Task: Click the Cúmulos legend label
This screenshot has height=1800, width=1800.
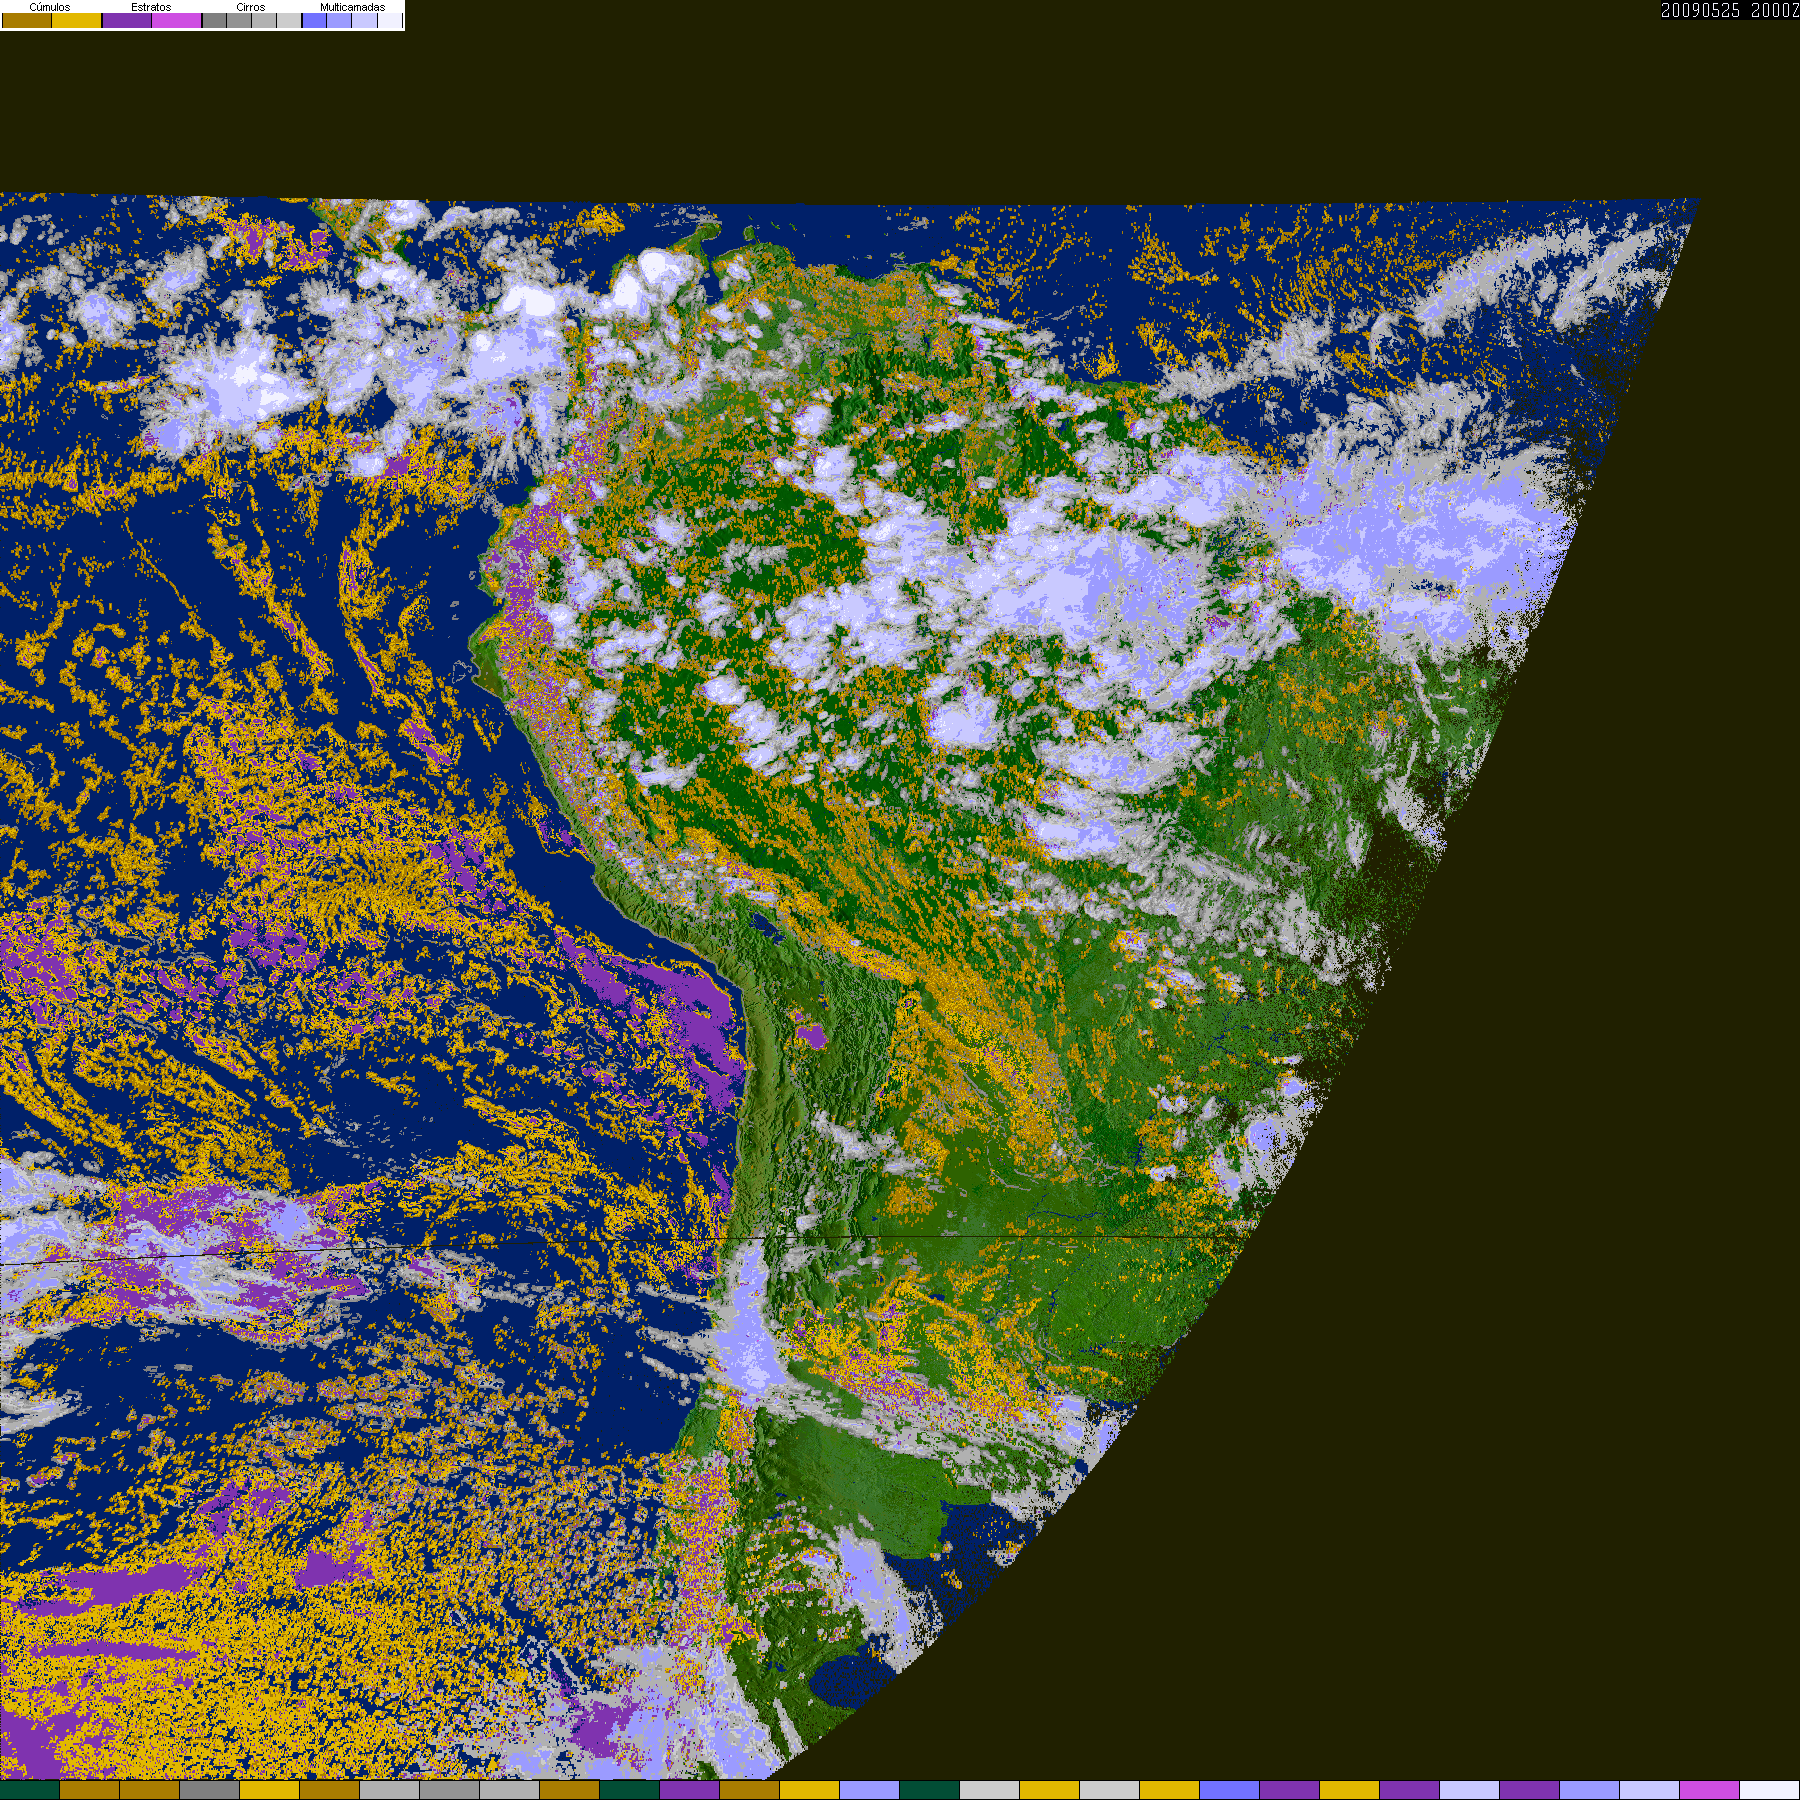Action: pyautogui.click(x=50, y=7)
